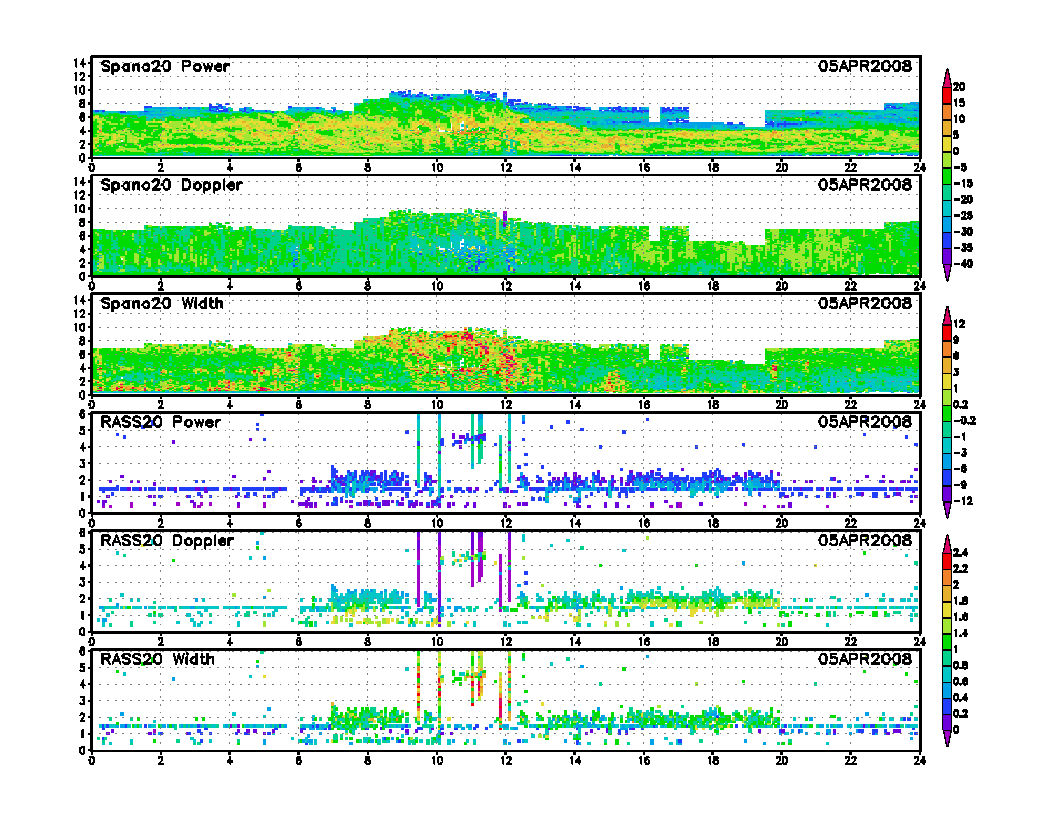Click the colorbar label "-20"
Viewport: 1056px width, 816px height.
click(x=963, y=199)
